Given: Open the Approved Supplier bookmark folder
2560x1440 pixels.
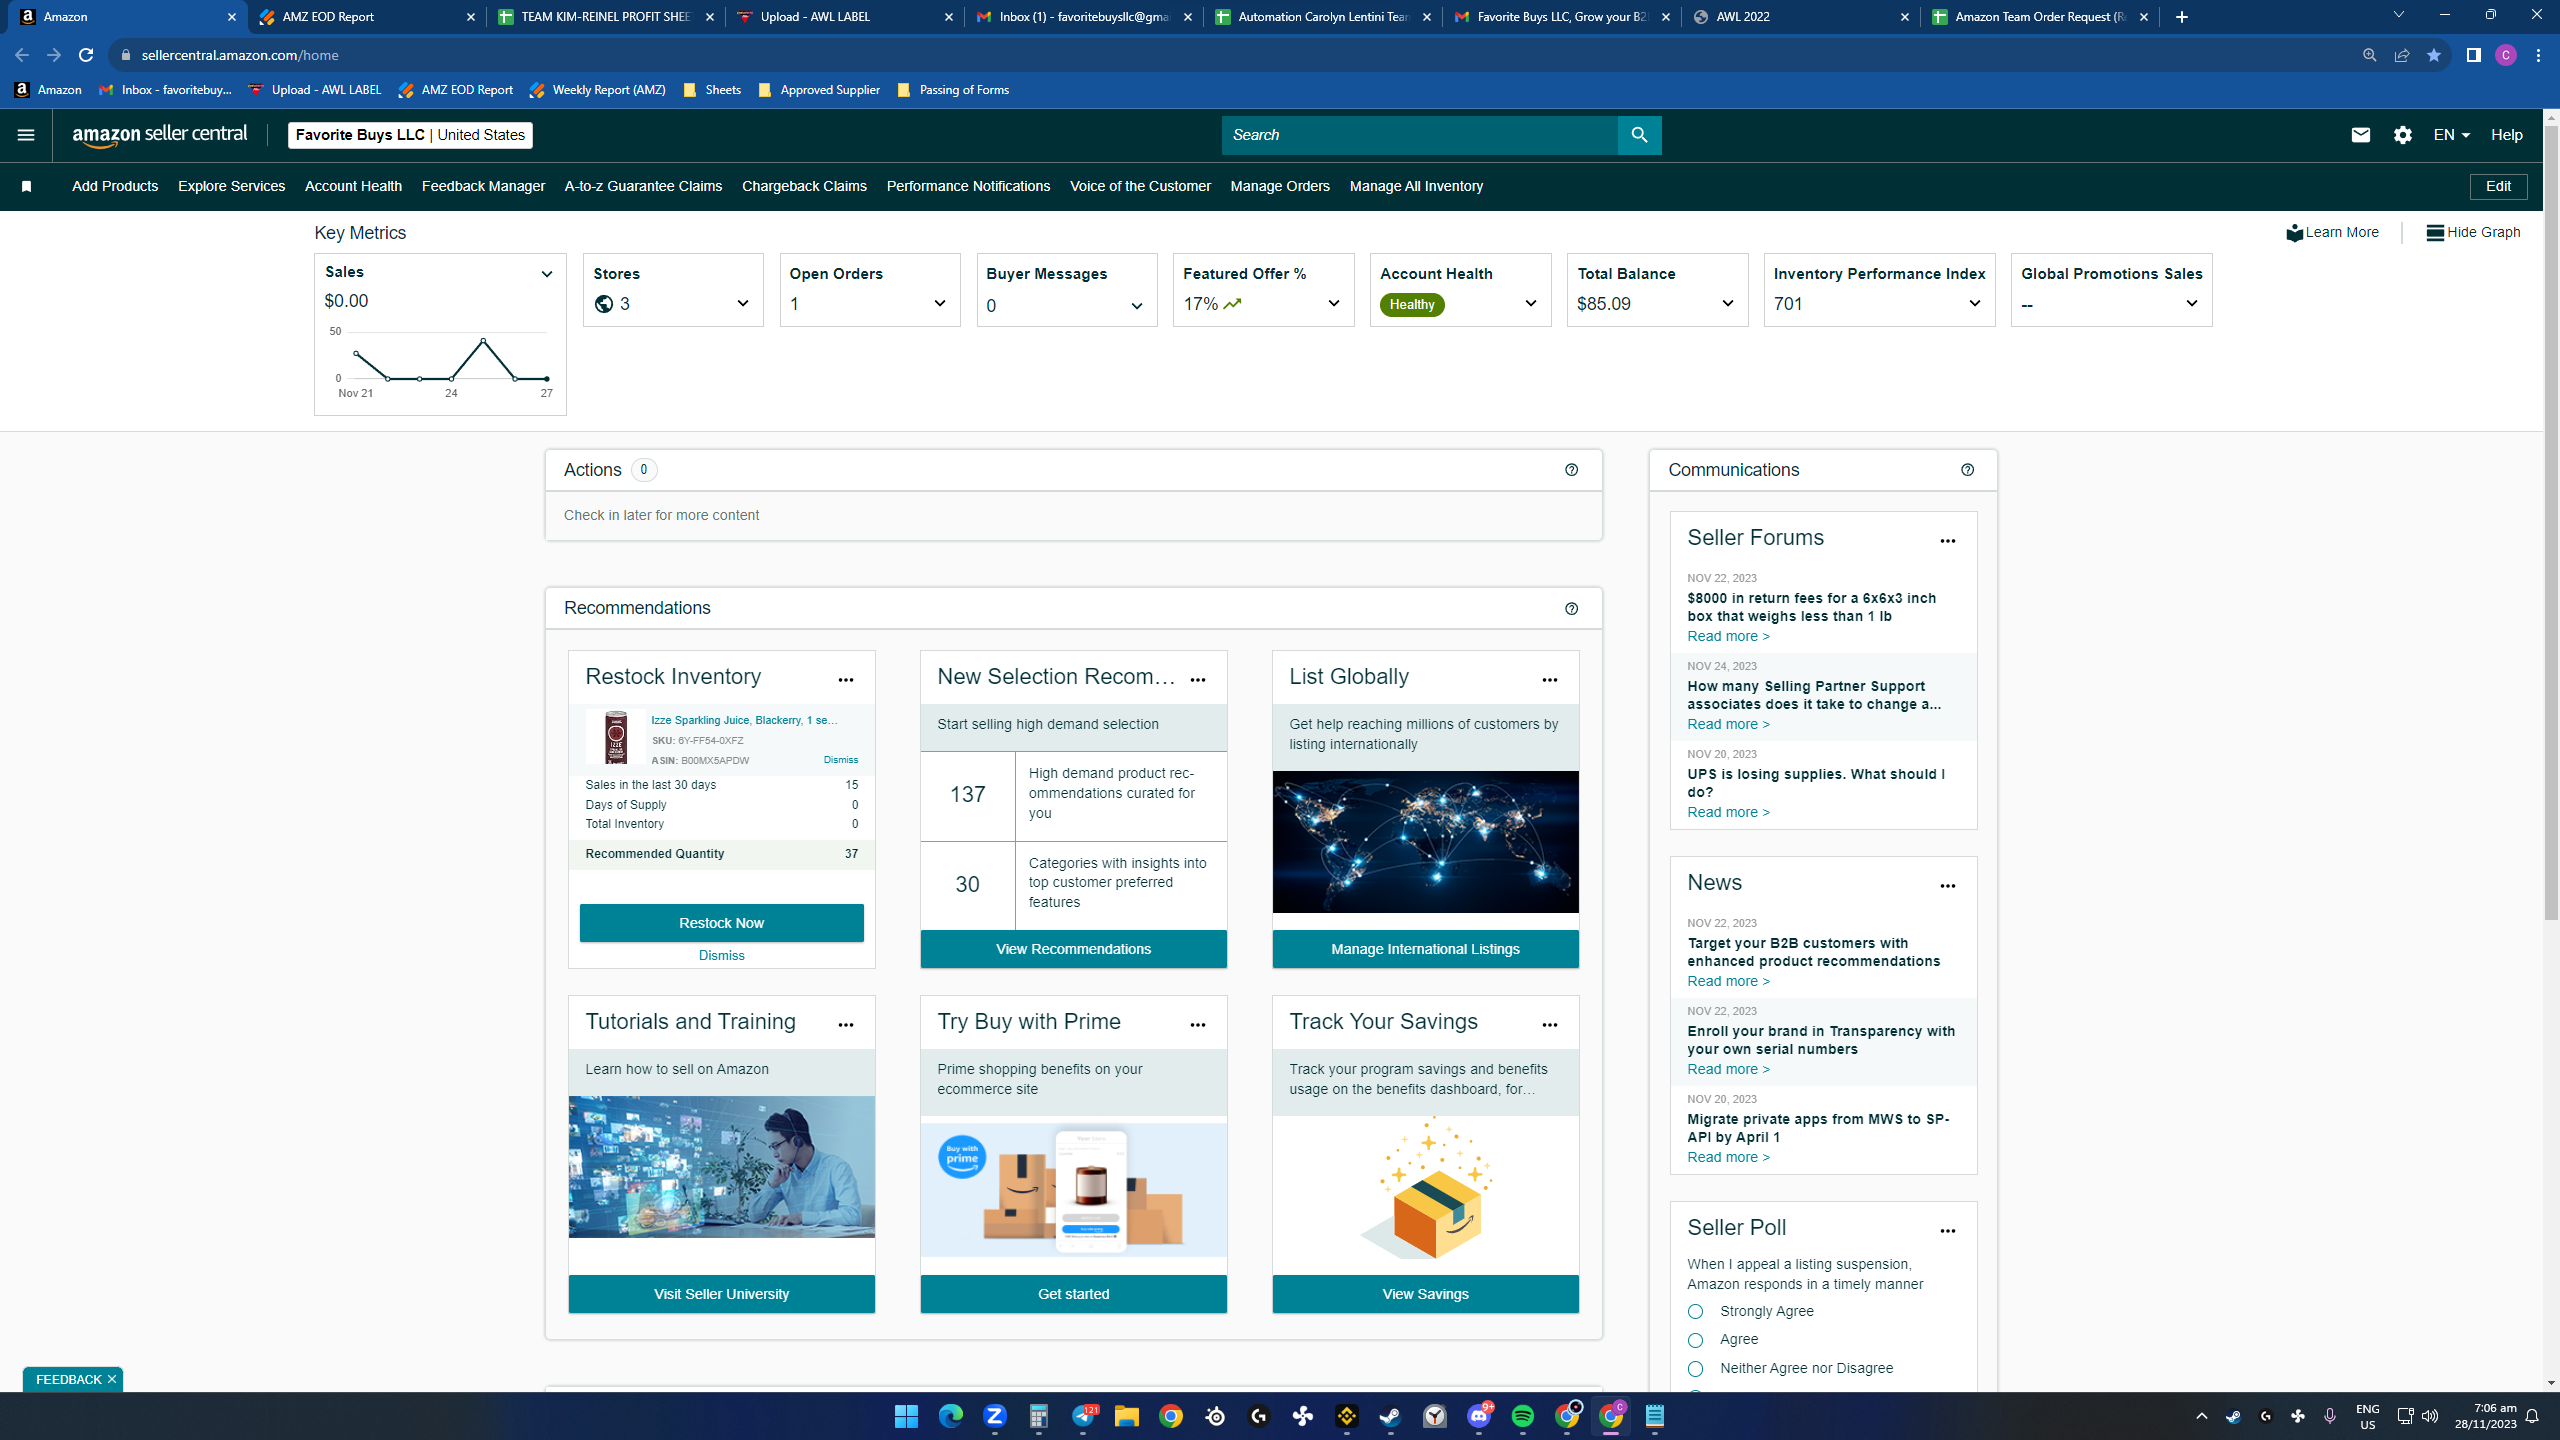Looking at the screenshot, I should [x=819, y=90].
